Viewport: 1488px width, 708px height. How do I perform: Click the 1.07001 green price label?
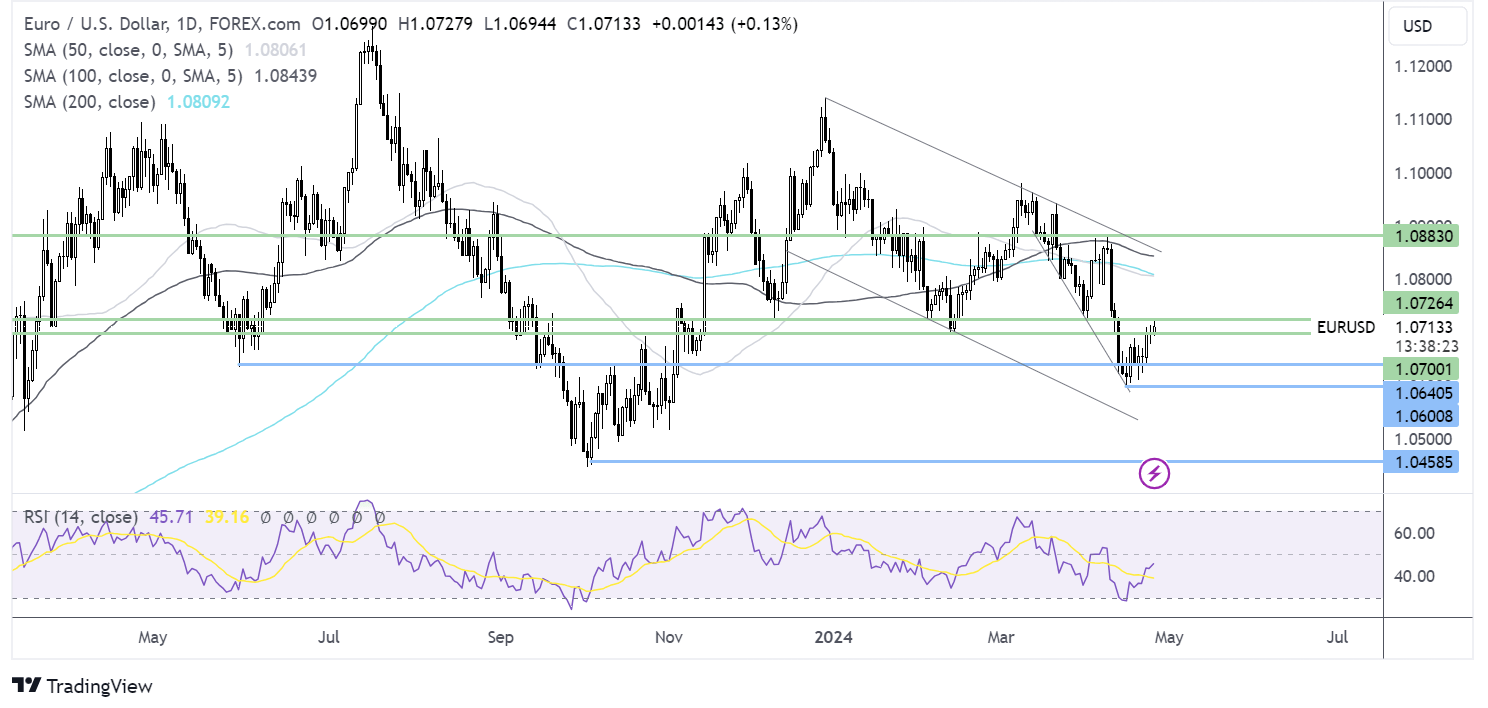[x=1421, y=369]
